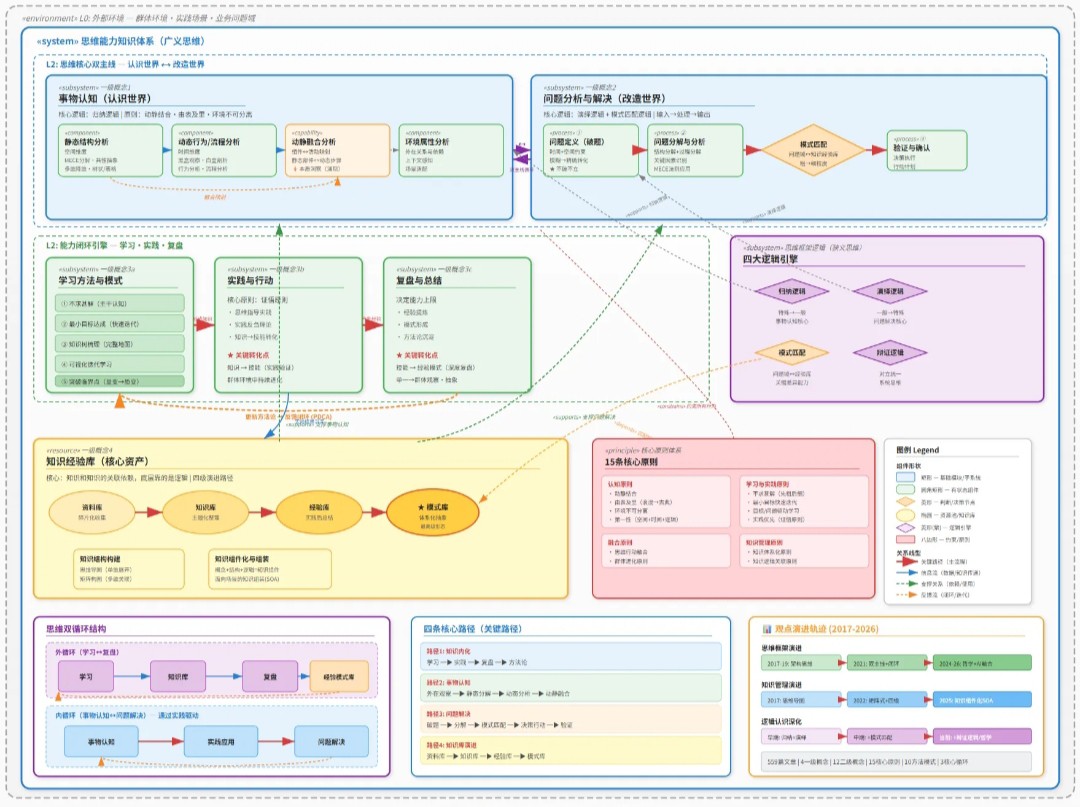Click the 小目标达成 learning-method item

point(120,324)
